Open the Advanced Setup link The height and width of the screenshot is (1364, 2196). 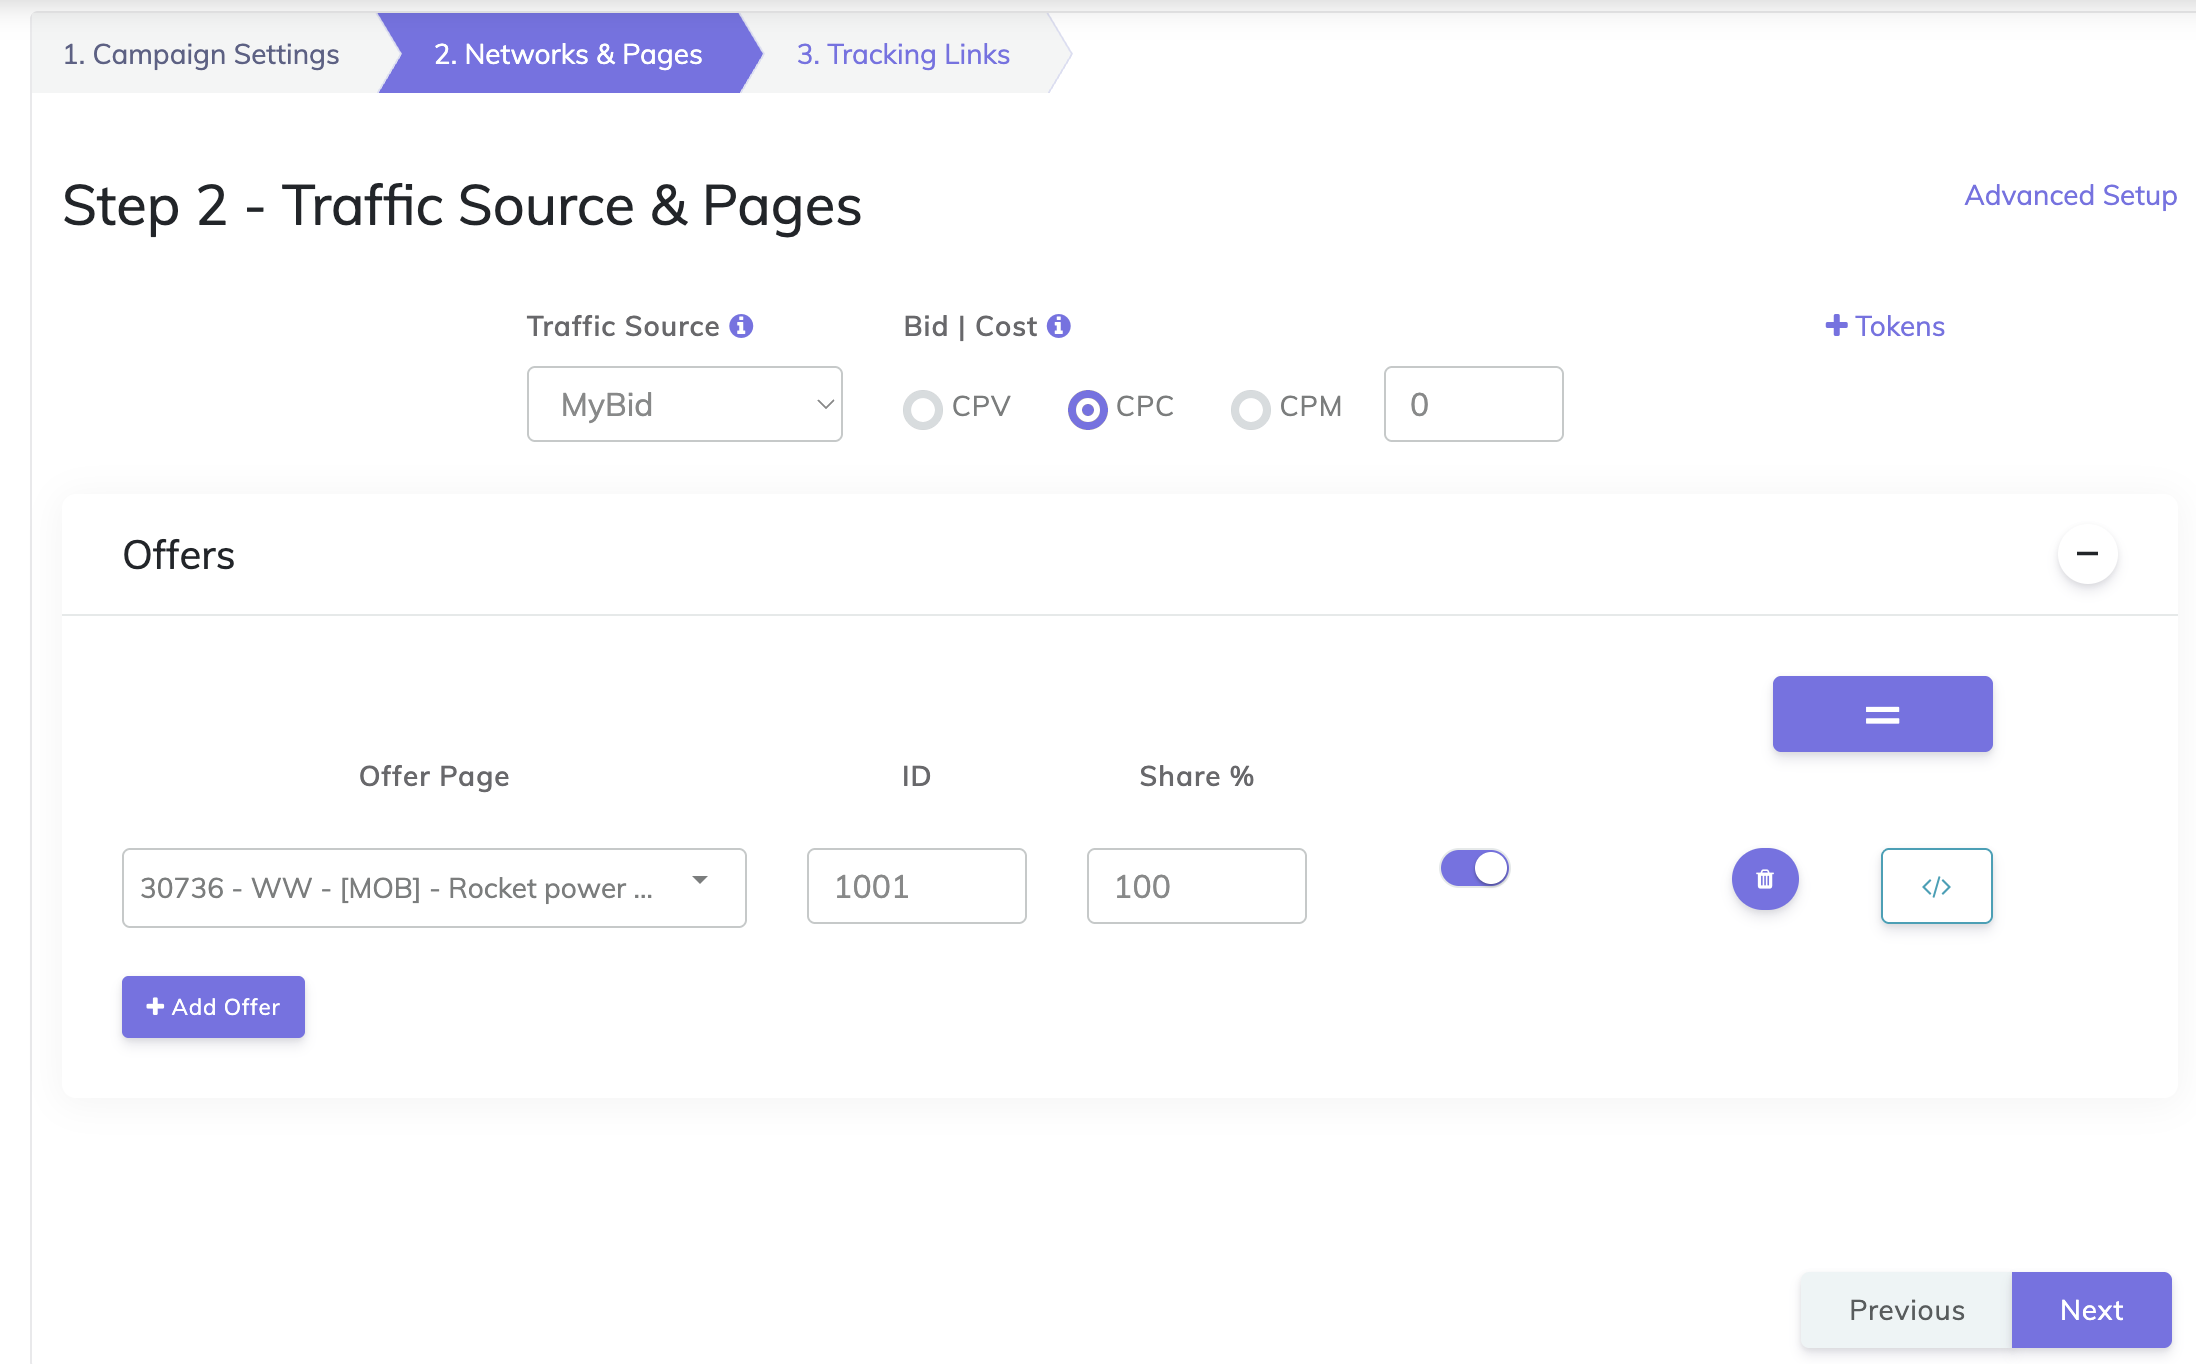coord(2070,195)
